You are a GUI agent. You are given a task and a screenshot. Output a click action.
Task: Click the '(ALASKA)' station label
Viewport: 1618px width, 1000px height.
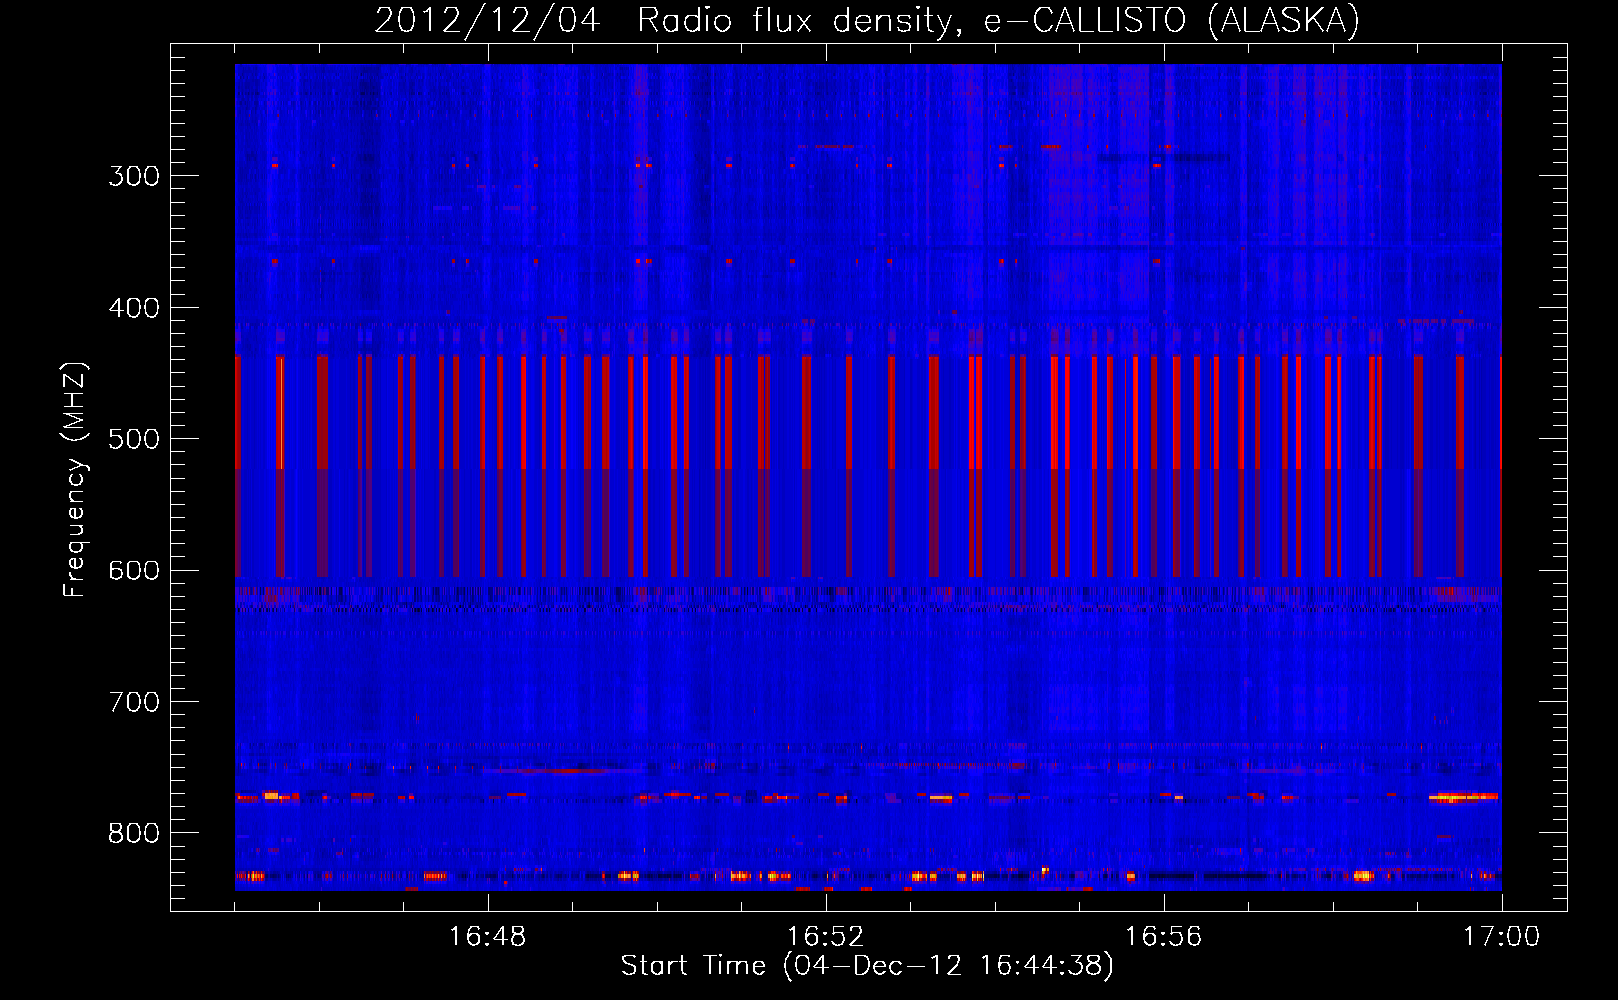click(1284, 21)
